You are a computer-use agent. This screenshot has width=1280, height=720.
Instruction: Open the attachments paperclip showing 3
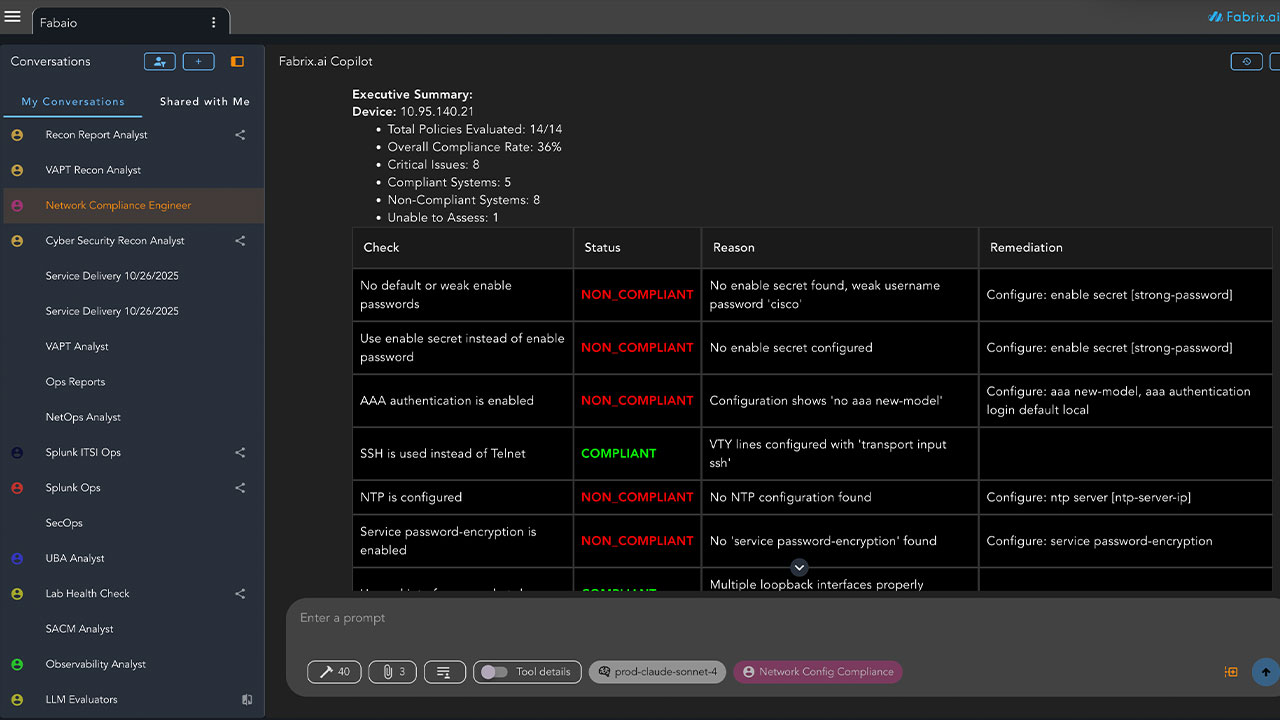pos(392,672)
